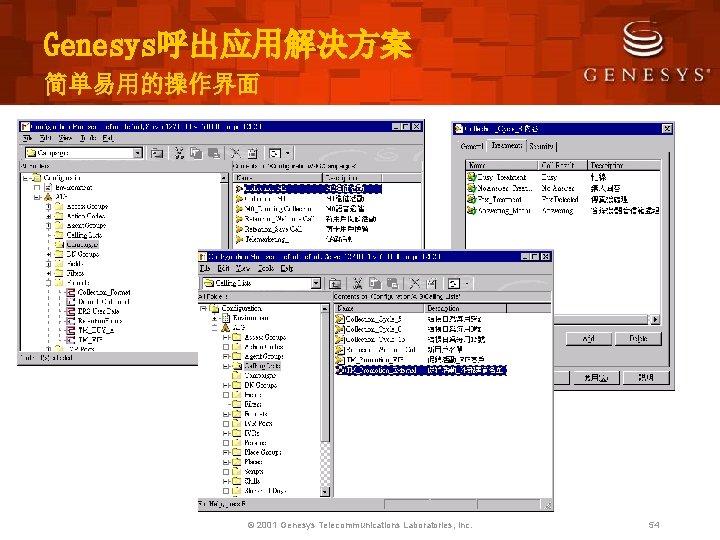This screenshot has width=720, height=540.
Task: Open the Views dropdown arrow in Campaigns window
Action: coord(288,153)
